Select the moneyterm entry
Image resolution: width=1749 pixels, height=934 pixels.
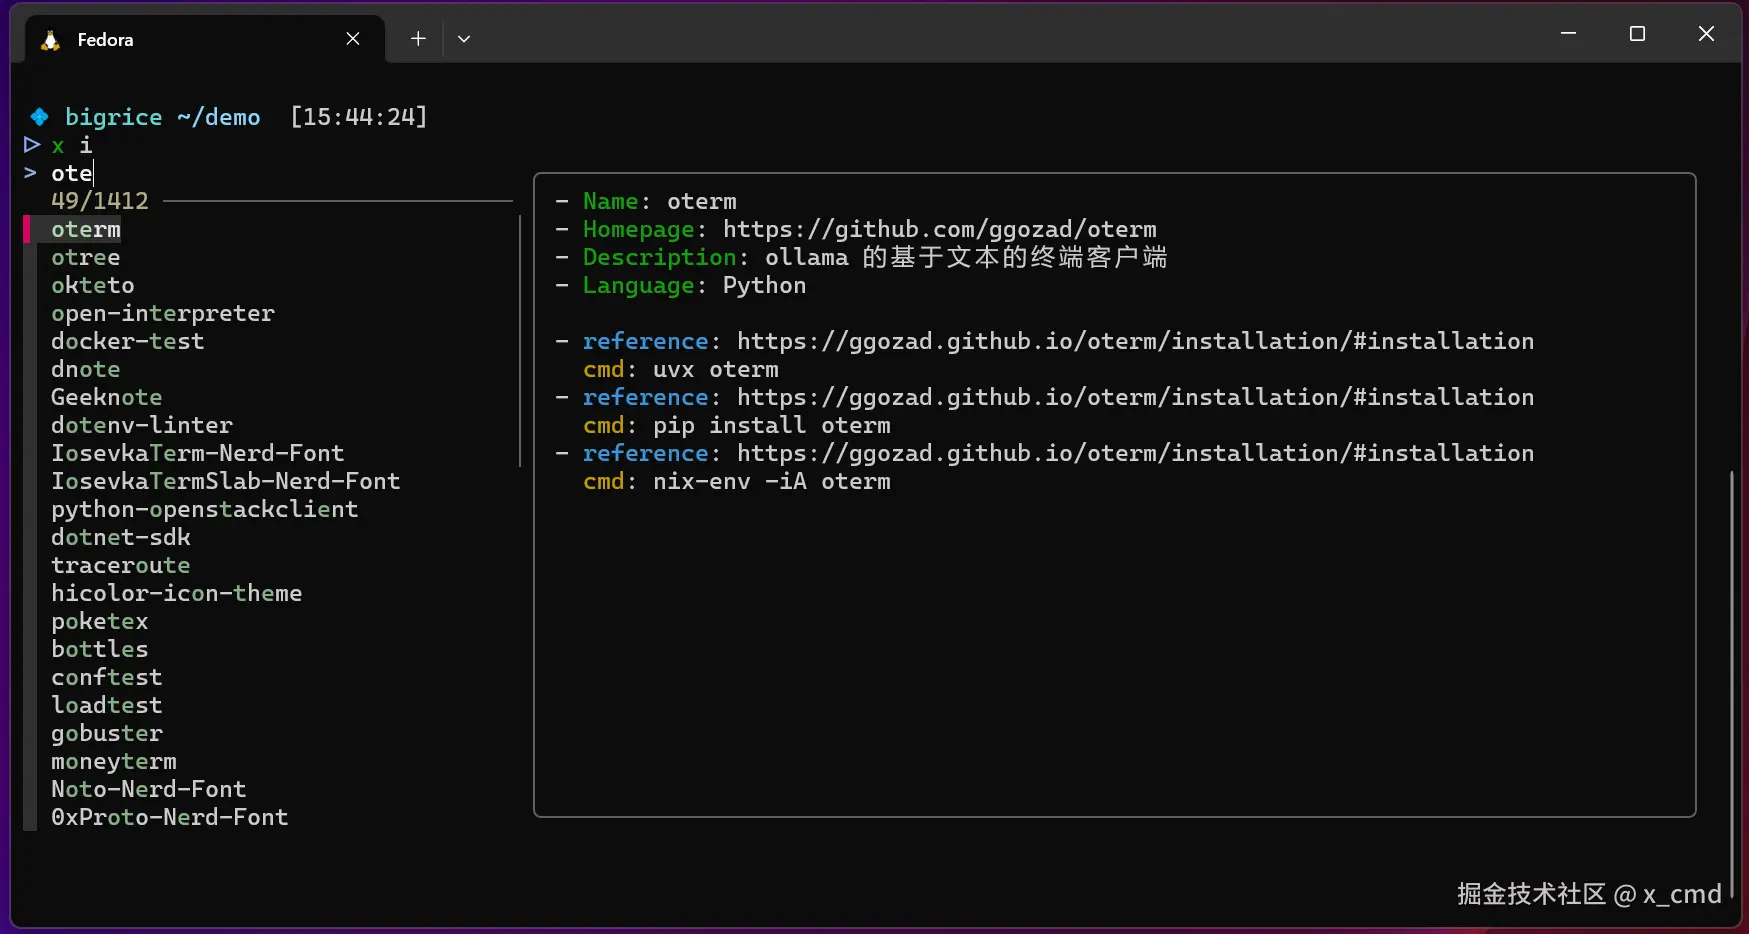(114, 761)
